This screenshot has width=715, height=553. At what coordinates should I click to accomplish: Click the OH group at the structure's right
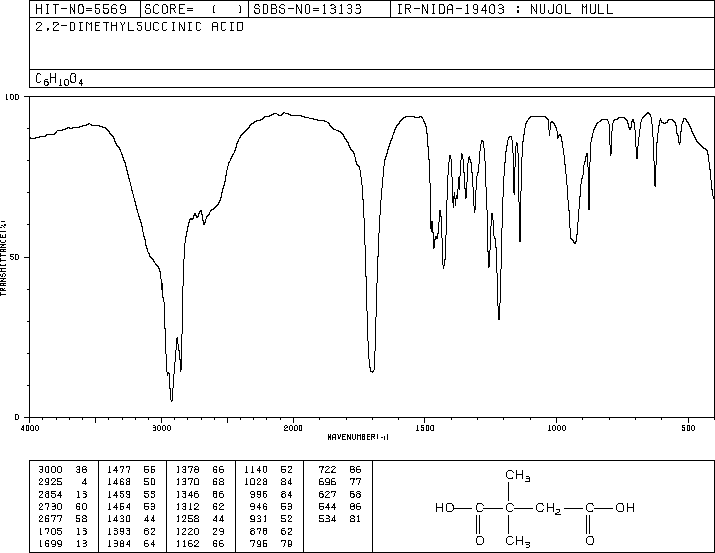pos(625,508)
